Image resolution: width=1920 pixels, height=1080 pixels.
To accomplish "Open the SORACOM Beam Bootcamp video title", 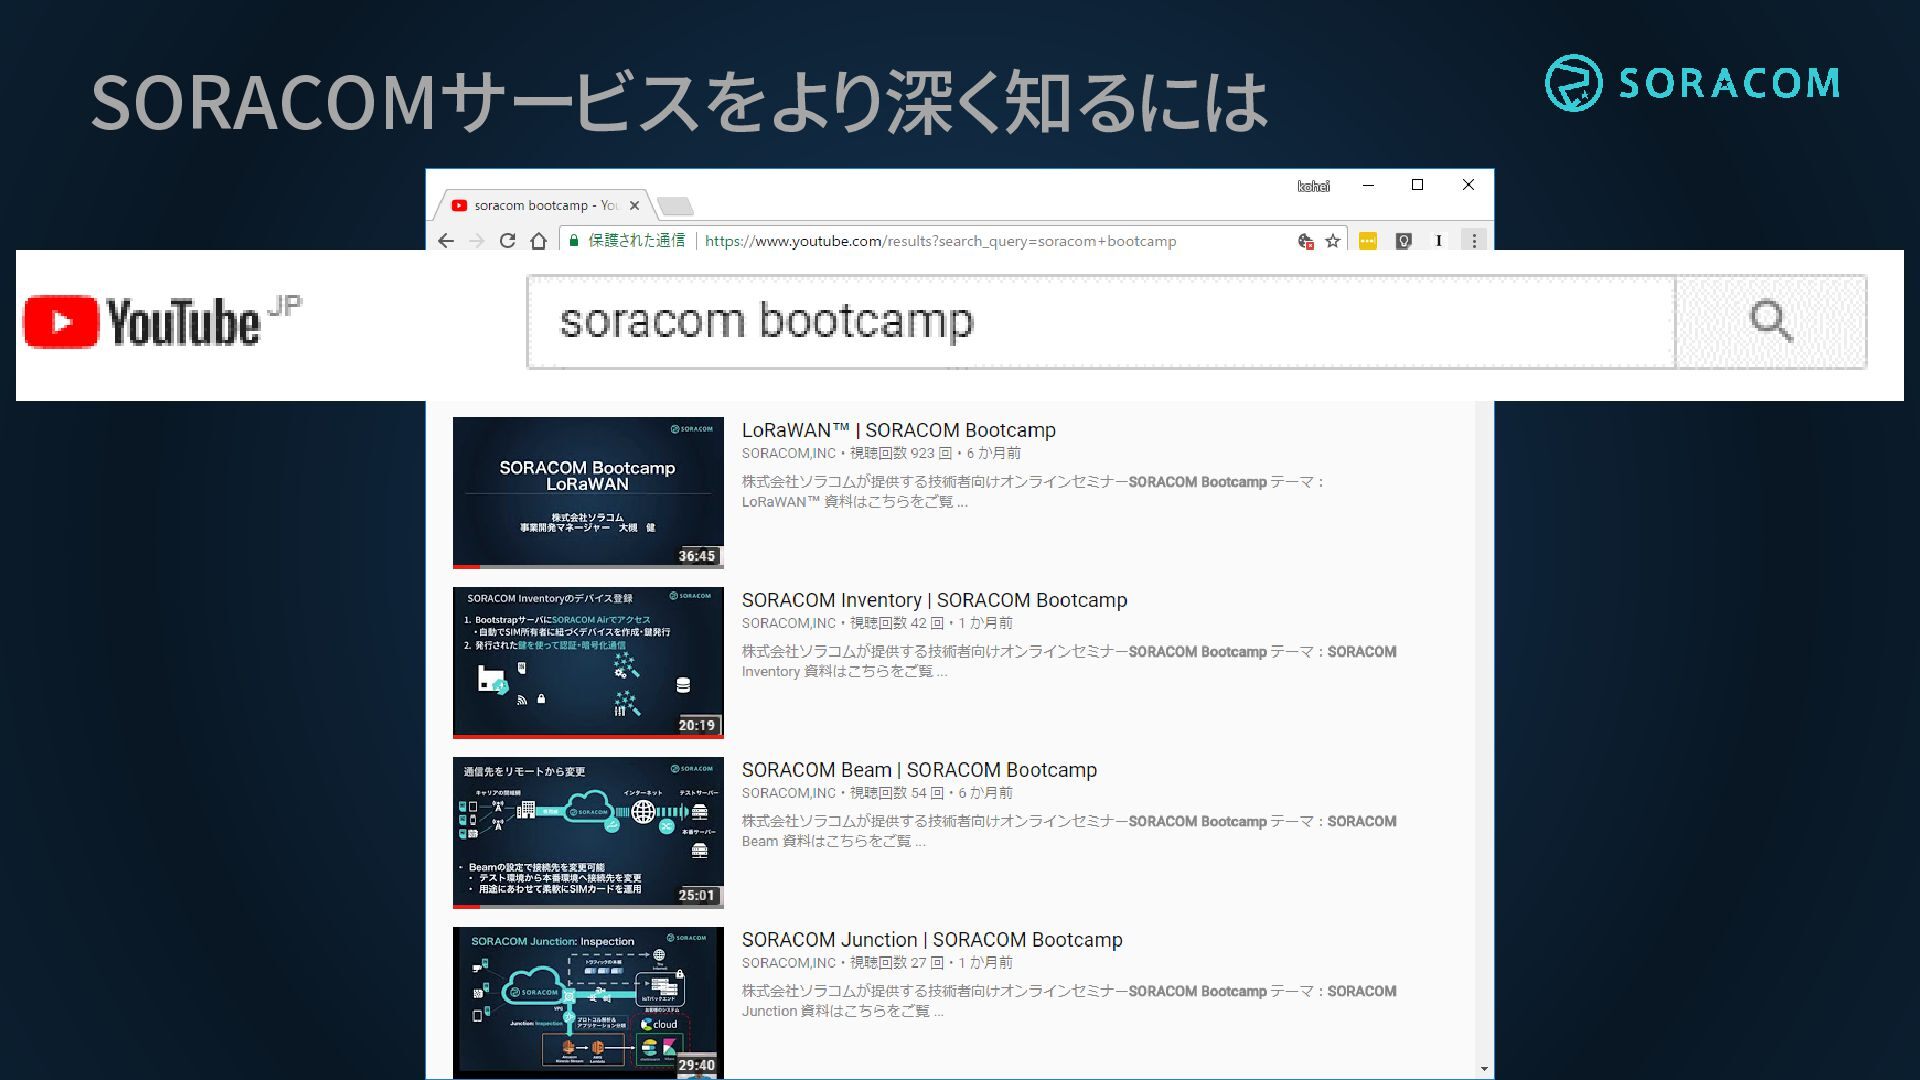I will pos(919,770).
